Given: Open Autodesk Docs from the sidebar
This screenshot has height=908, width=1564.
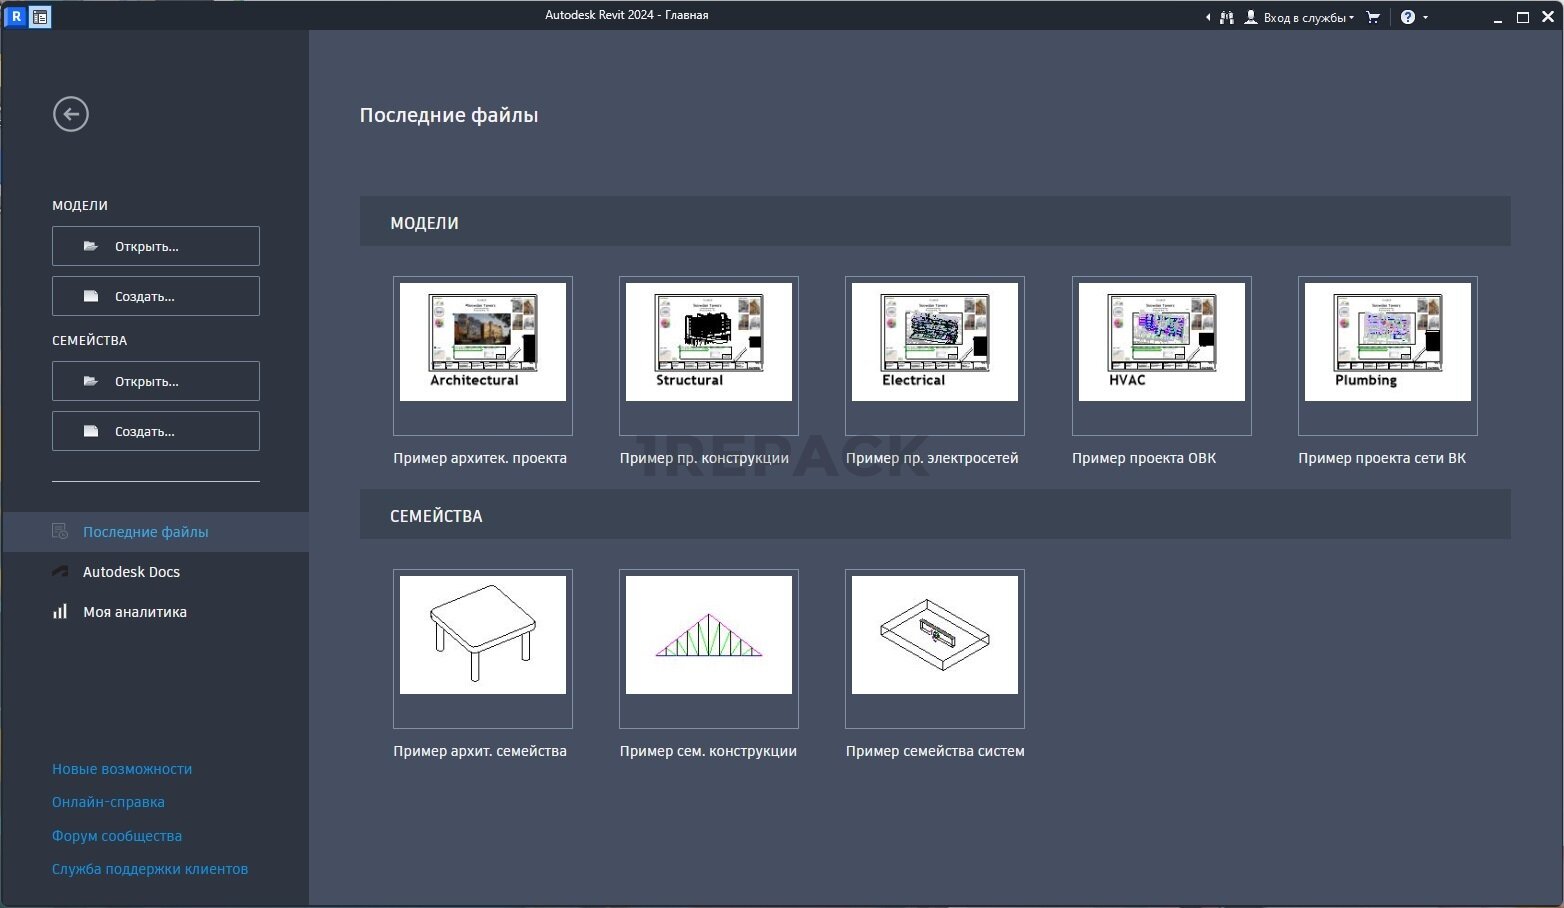Looking at the screenshot, I should pos(131,572).
